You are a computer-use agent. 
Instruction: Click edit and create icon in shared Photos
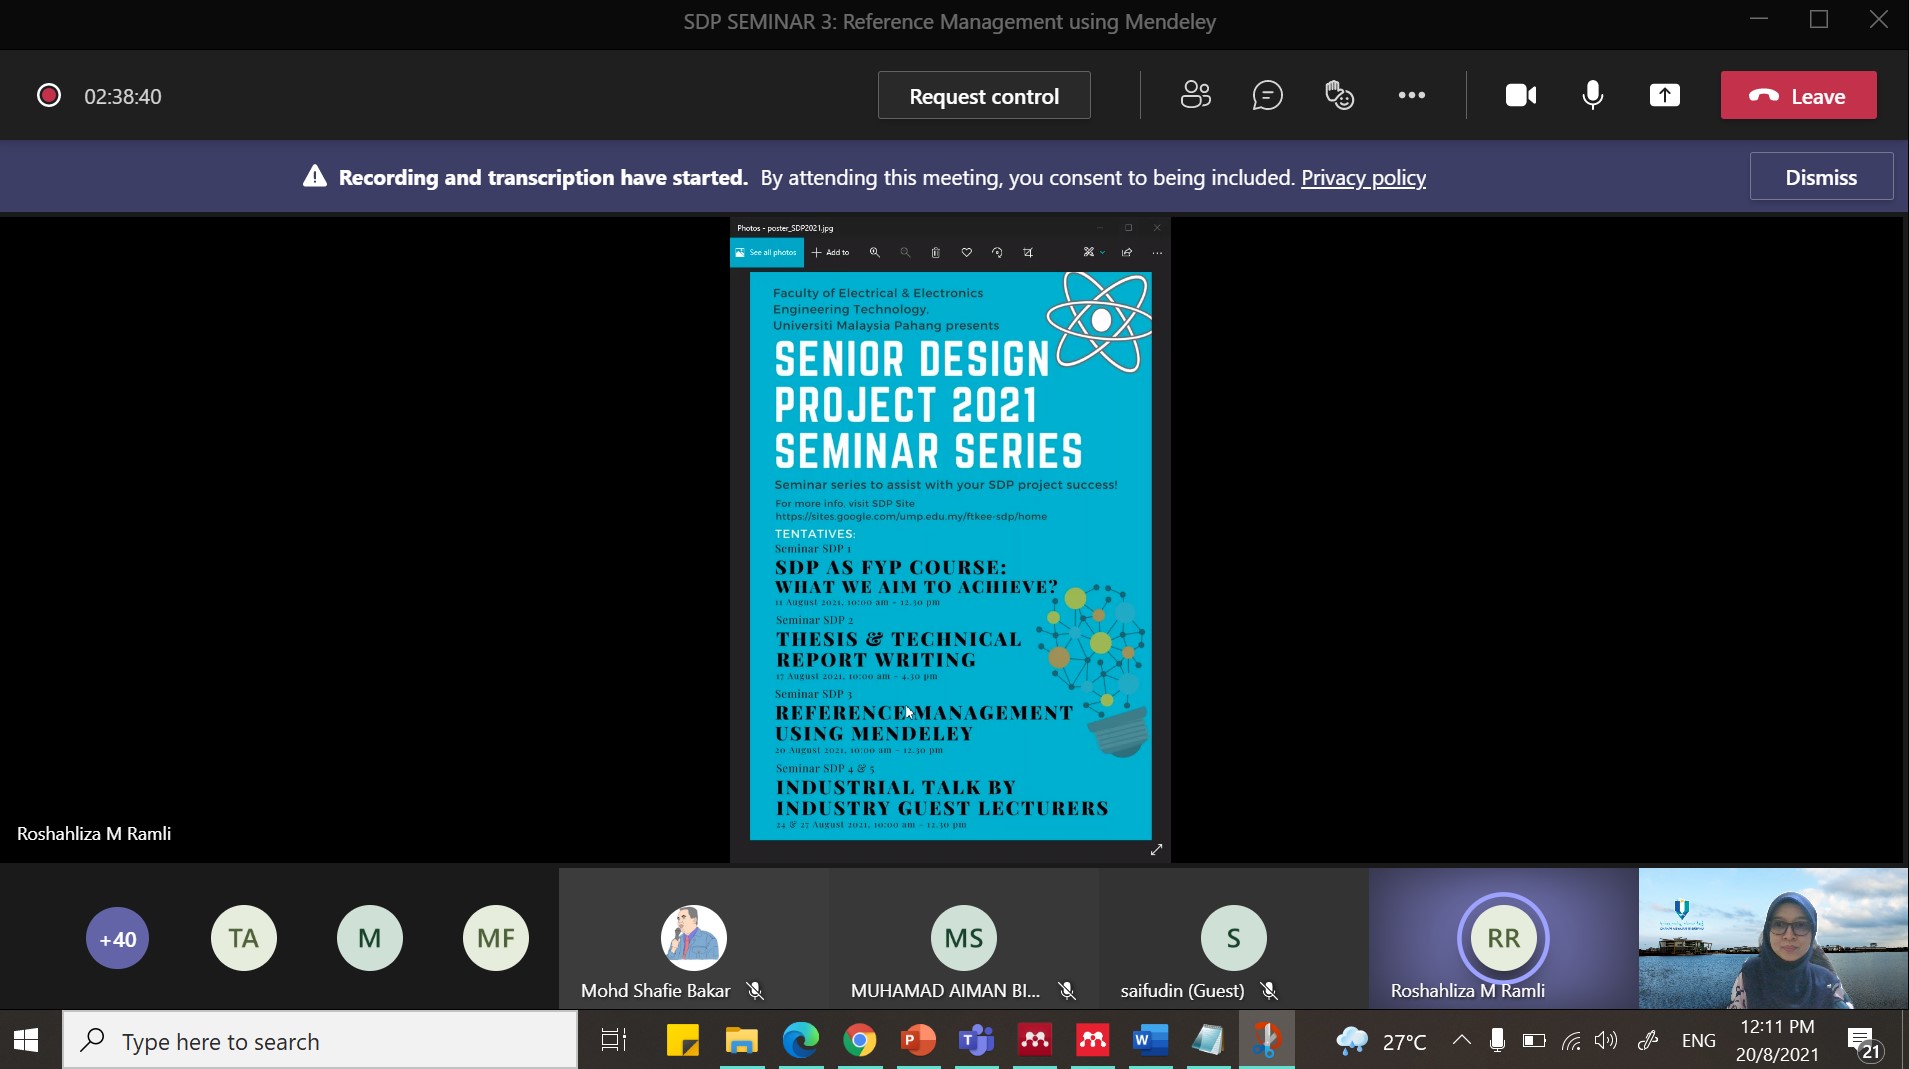point(1094,252)
